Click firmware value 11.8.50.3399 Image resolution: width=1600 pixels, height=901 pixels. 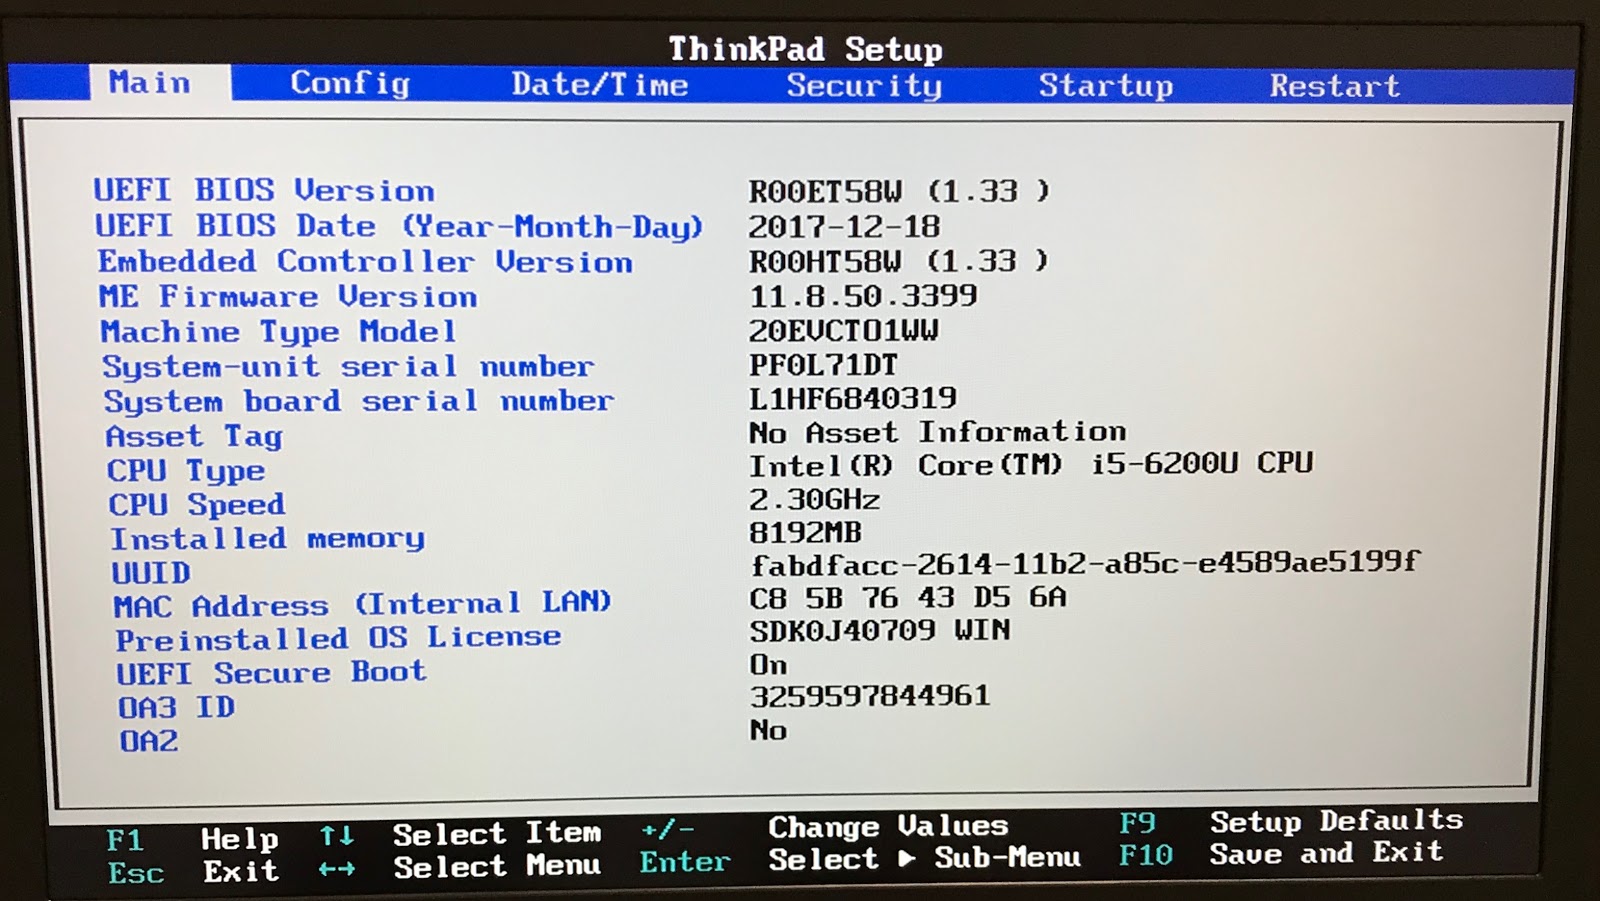[863, 296]
